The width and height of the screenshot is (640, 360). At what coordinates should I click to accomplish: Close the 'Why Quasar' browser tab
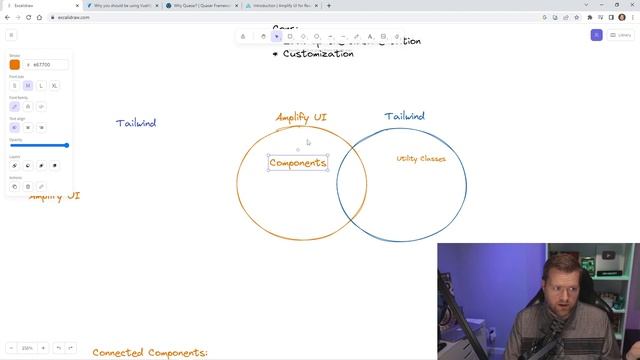236,6
